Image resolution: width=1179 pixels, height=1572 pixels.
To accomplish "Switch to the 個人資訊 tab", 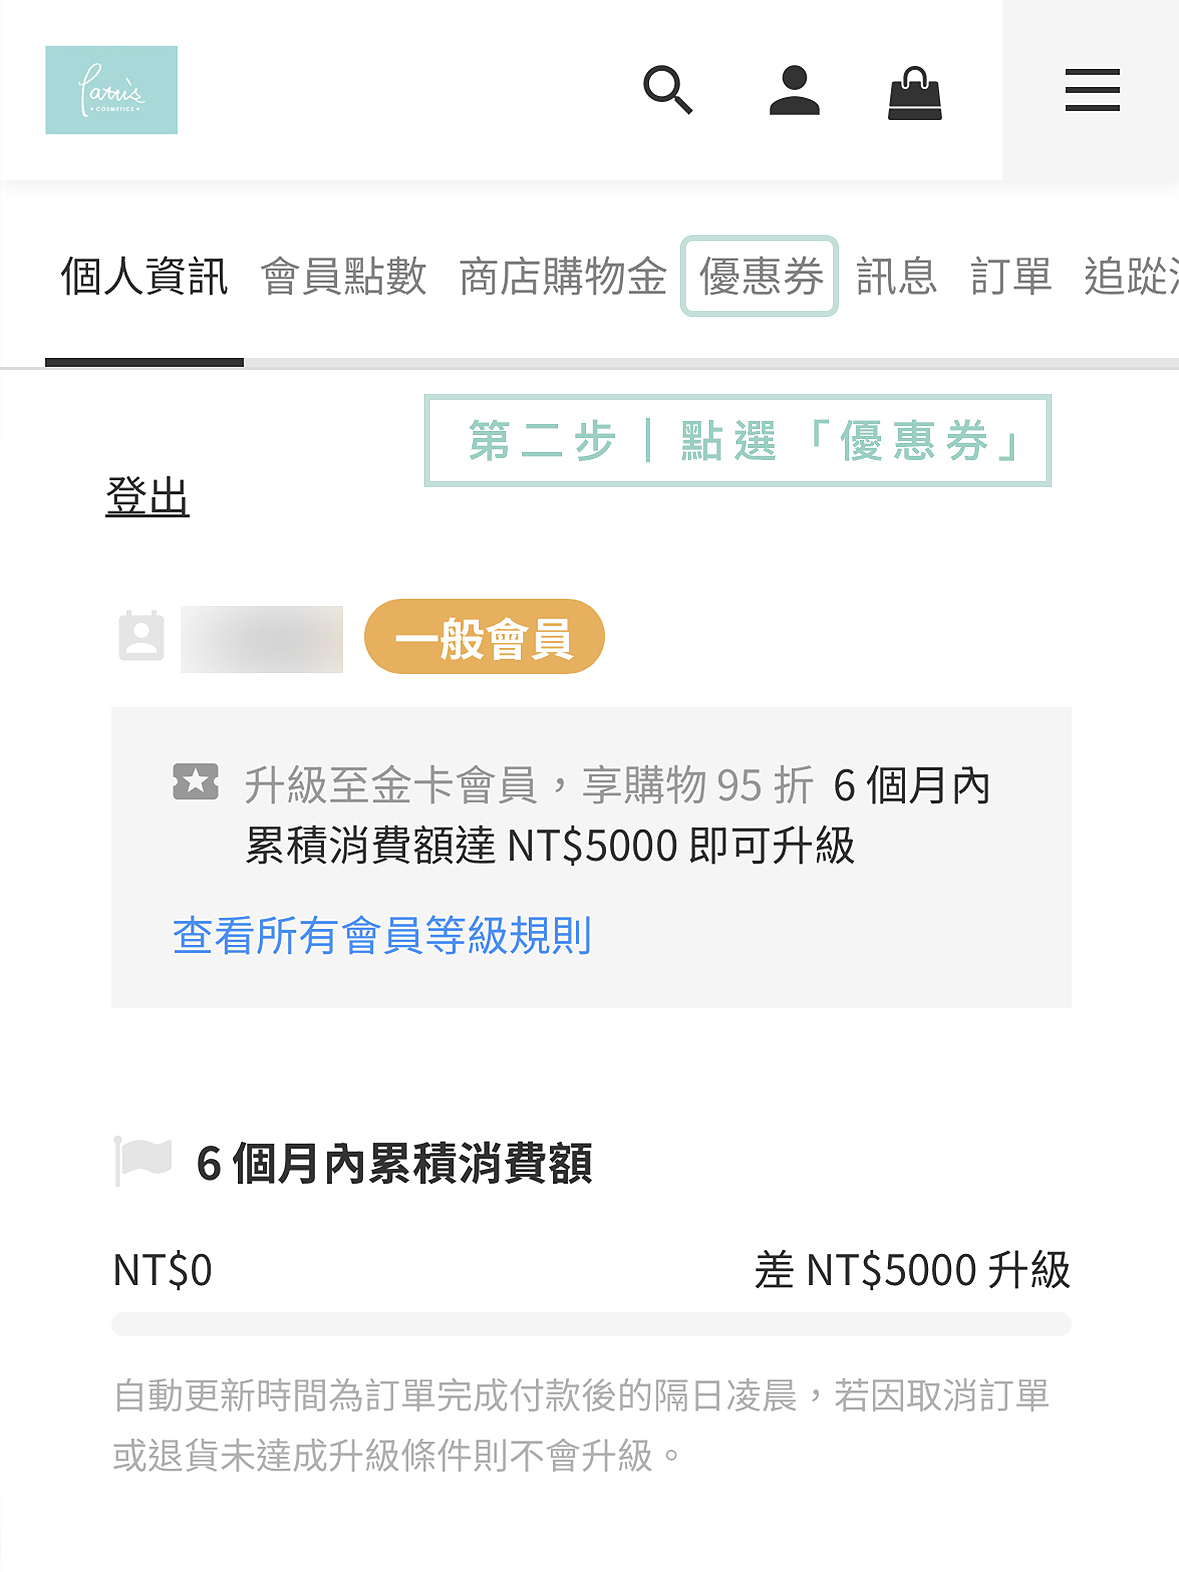I will pos(144,277).
